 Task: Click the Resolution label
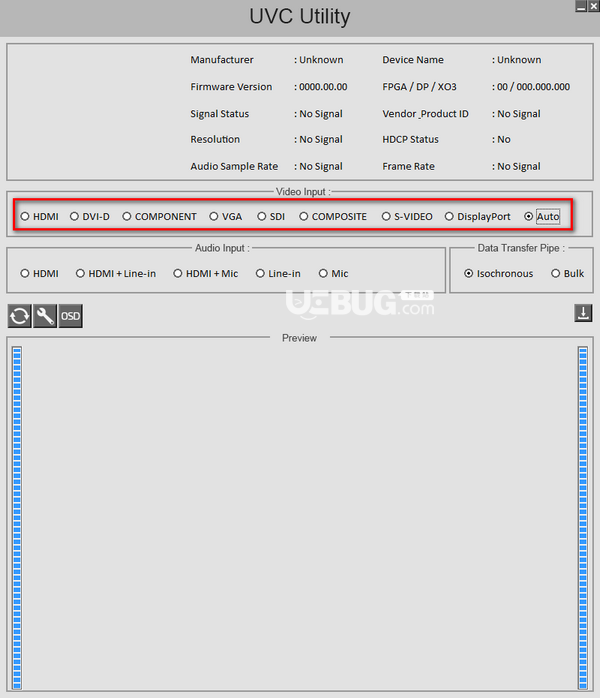tap(215, 139)
